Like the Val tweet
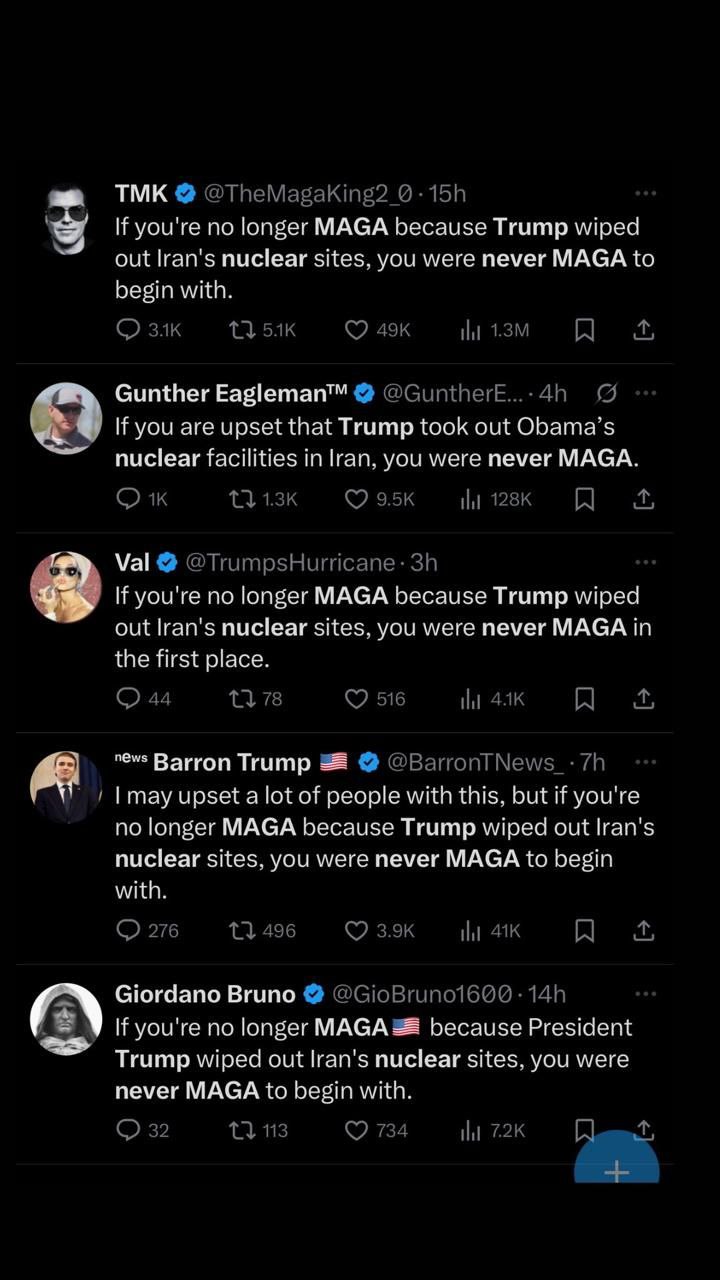720x1280 pixels. [x=357, y=699]
